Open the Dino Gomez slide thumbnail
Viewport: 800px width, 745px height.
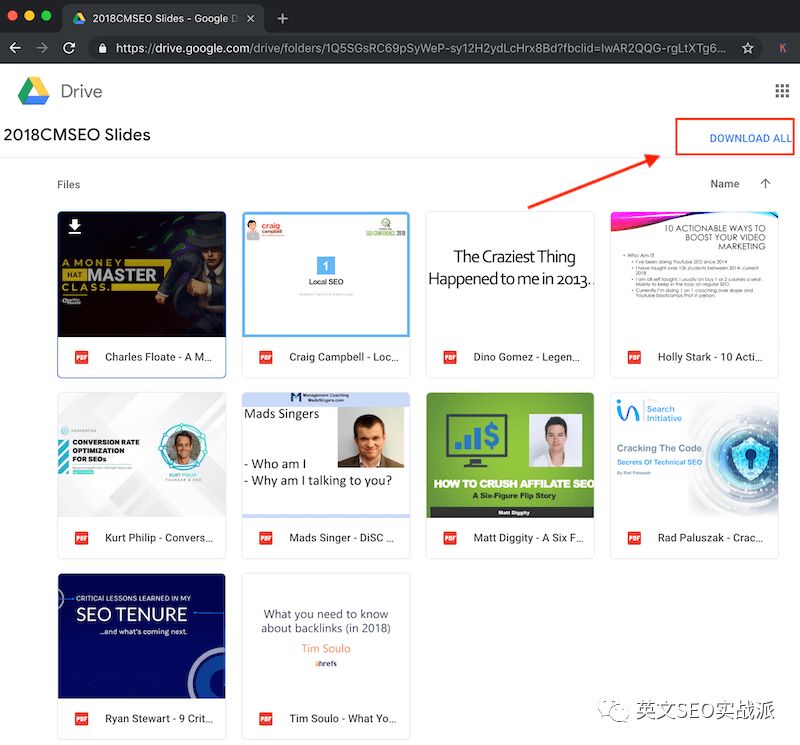point(510,275)
